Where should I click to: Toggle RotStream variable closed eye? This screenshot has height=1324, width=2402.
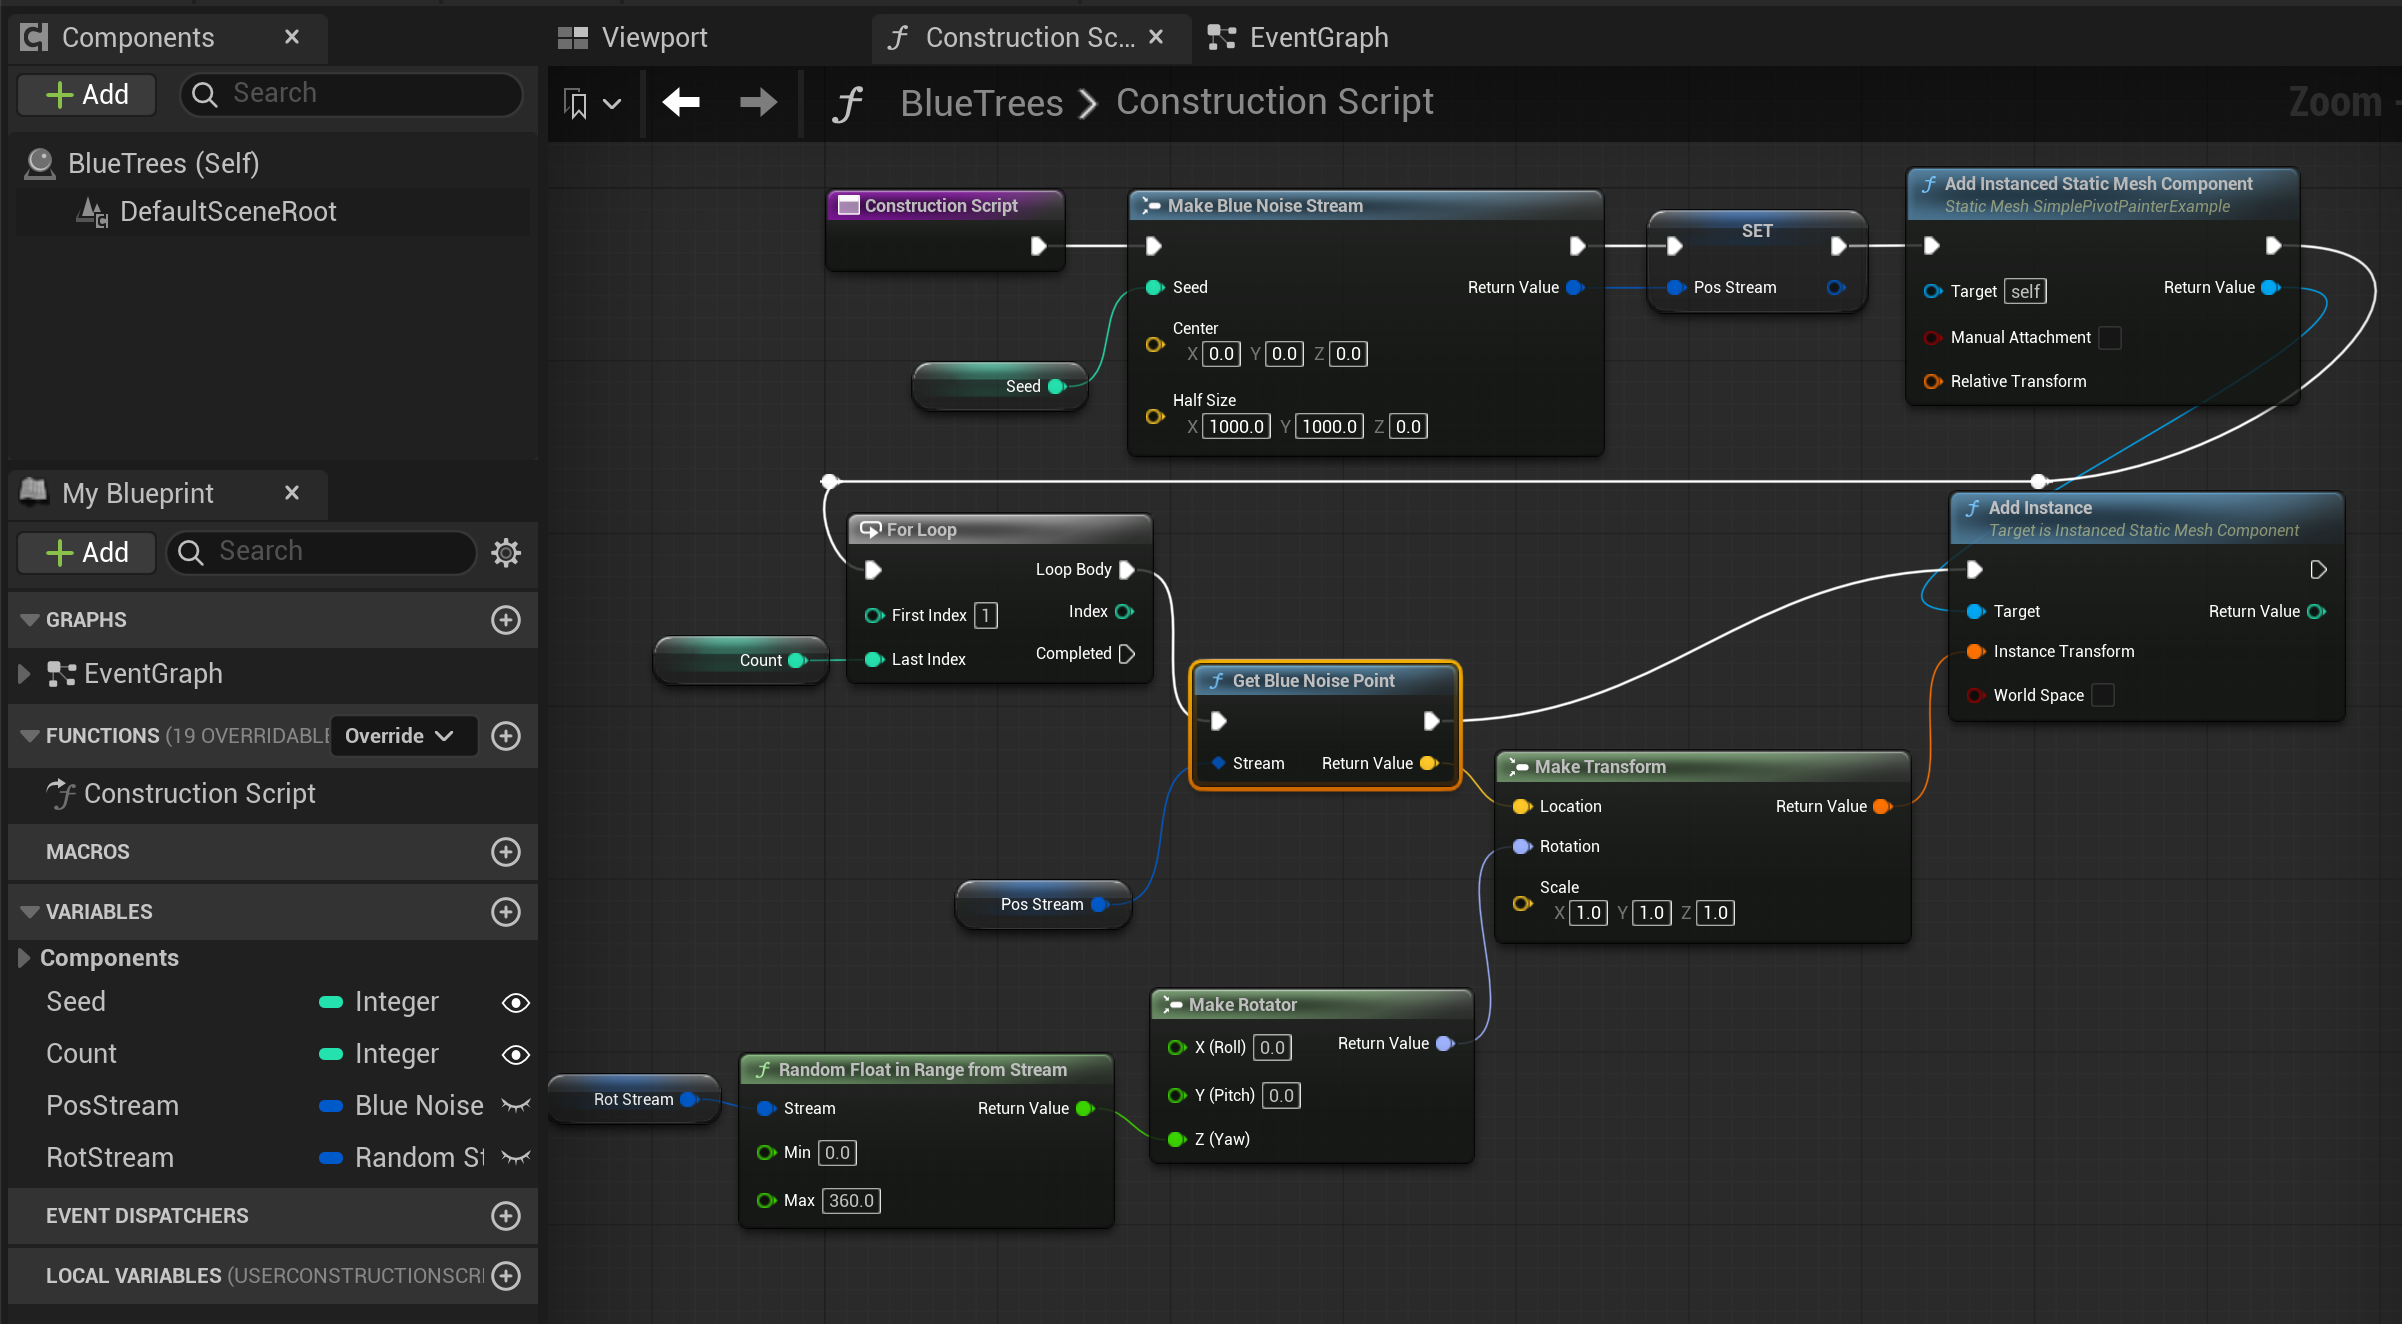coord(516,1158)
